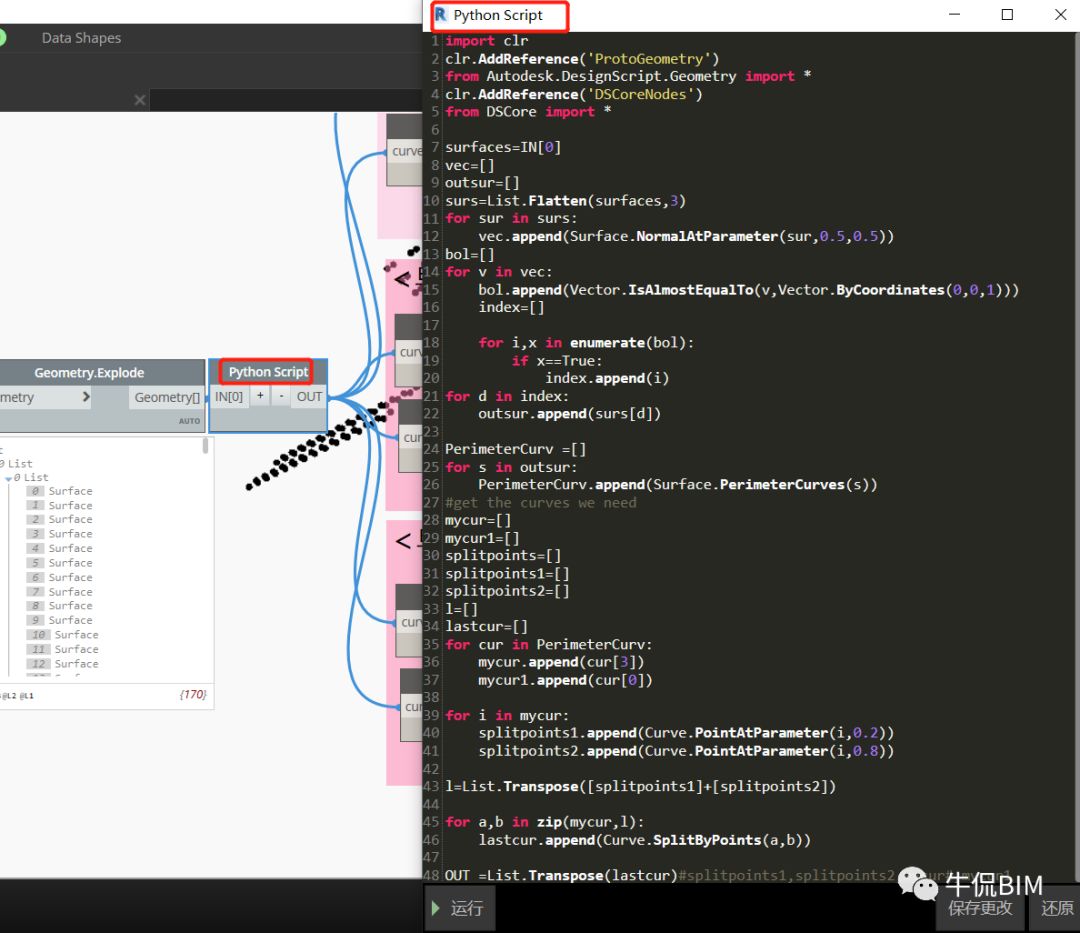Place cursor on 'OUT =List.Transpose(lastcur)' line
The height and width of the screenshot is (933, 1080).
pos(561,875)
